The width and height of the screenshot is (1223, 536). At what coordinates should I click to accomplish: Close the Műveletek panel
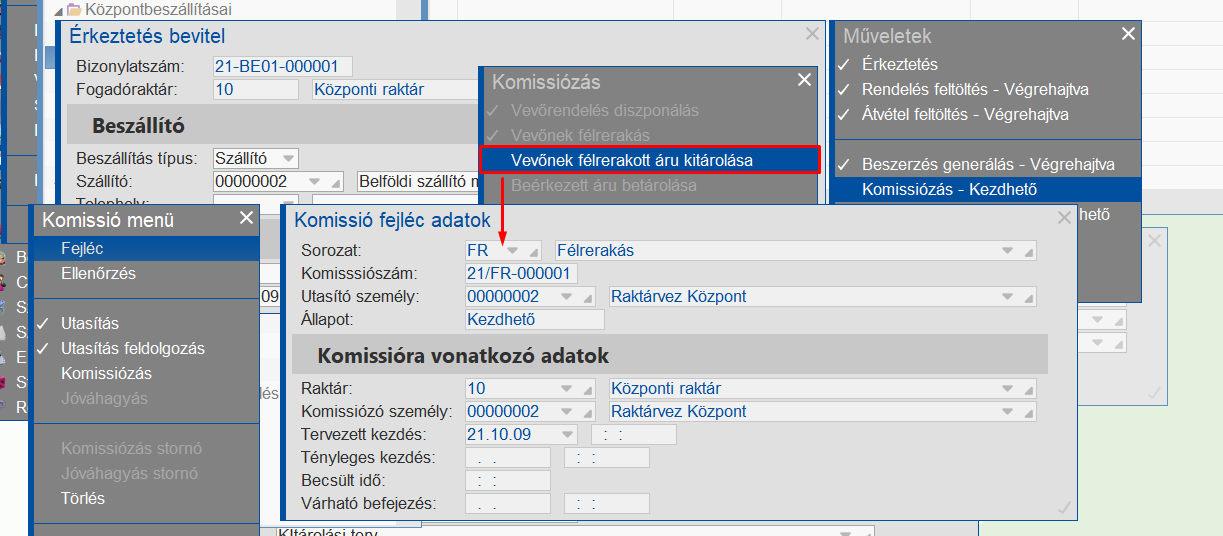[1128, 34]
